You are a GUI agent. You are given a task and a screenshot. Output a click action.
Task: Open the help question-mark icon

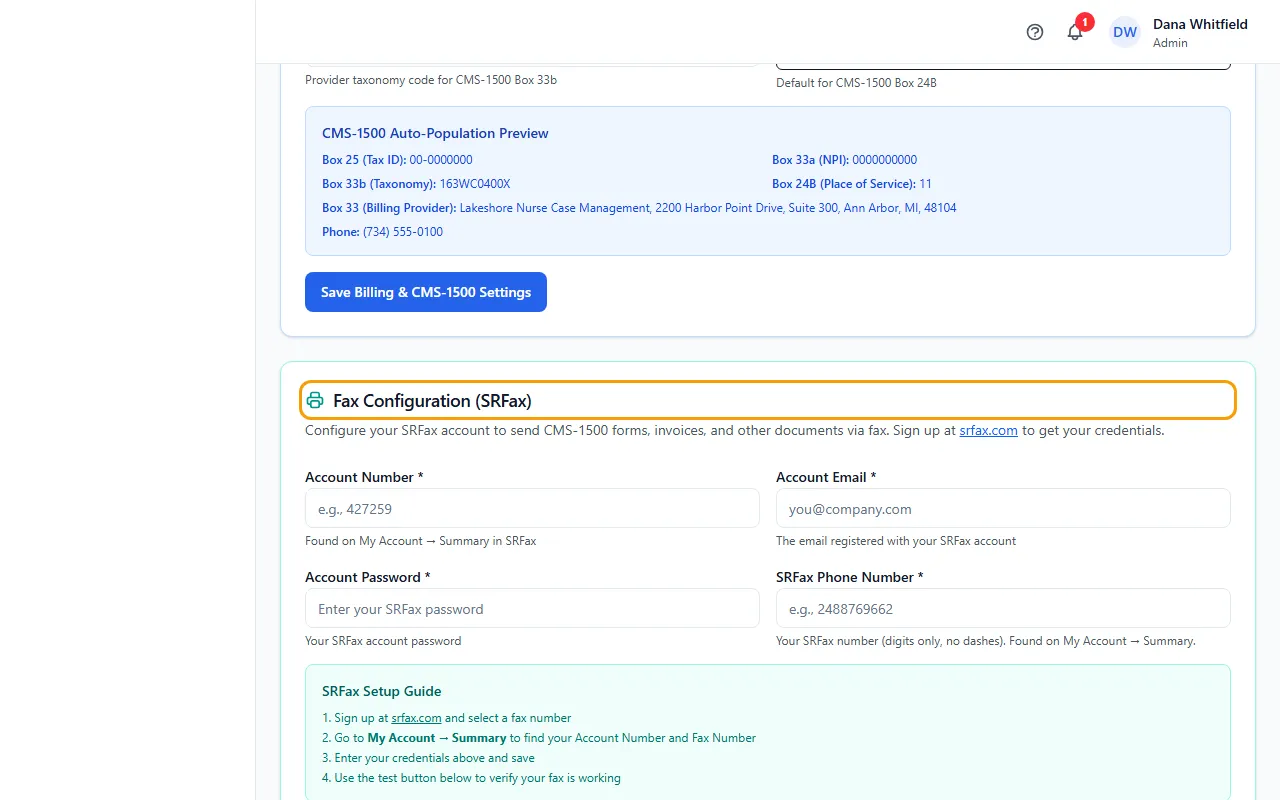tap(1035, 32)
